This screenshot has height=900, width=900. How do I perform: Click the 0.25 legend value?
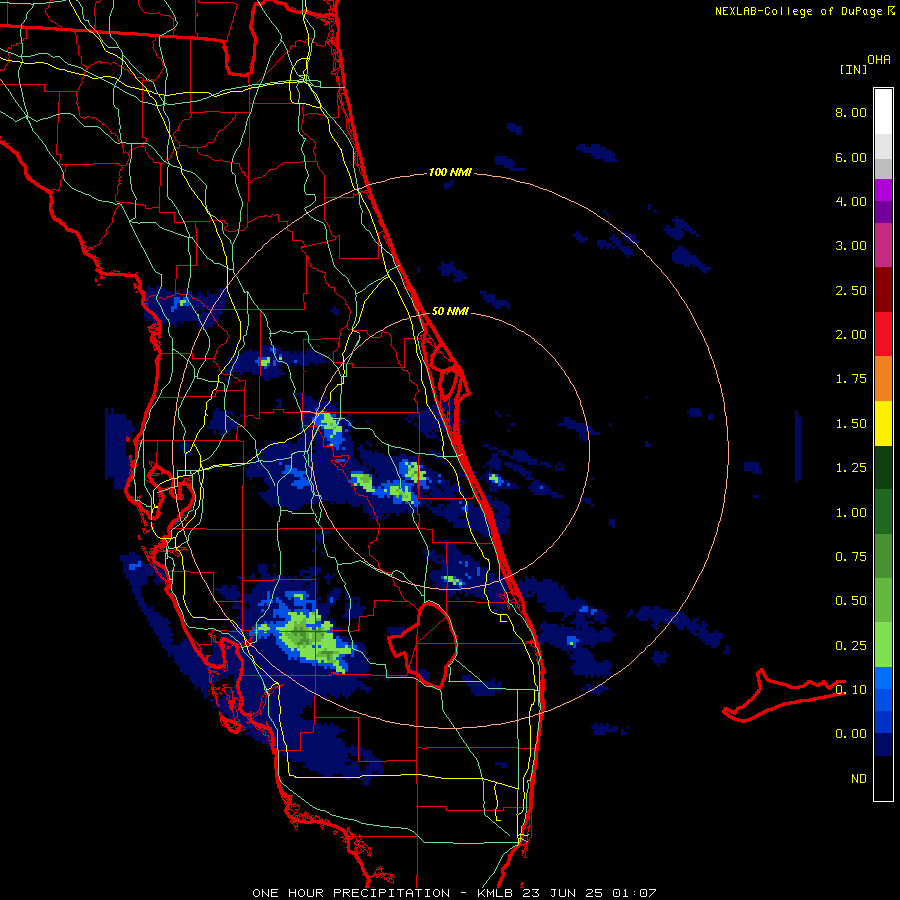851,646
